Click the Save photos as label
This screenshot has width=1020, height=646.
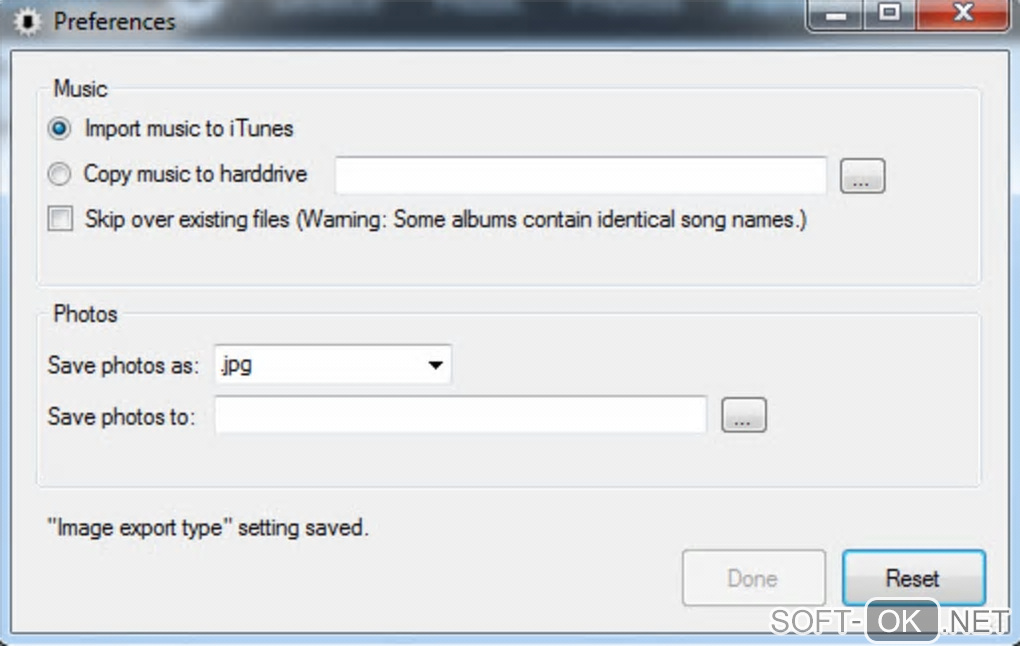coord(123,366)
